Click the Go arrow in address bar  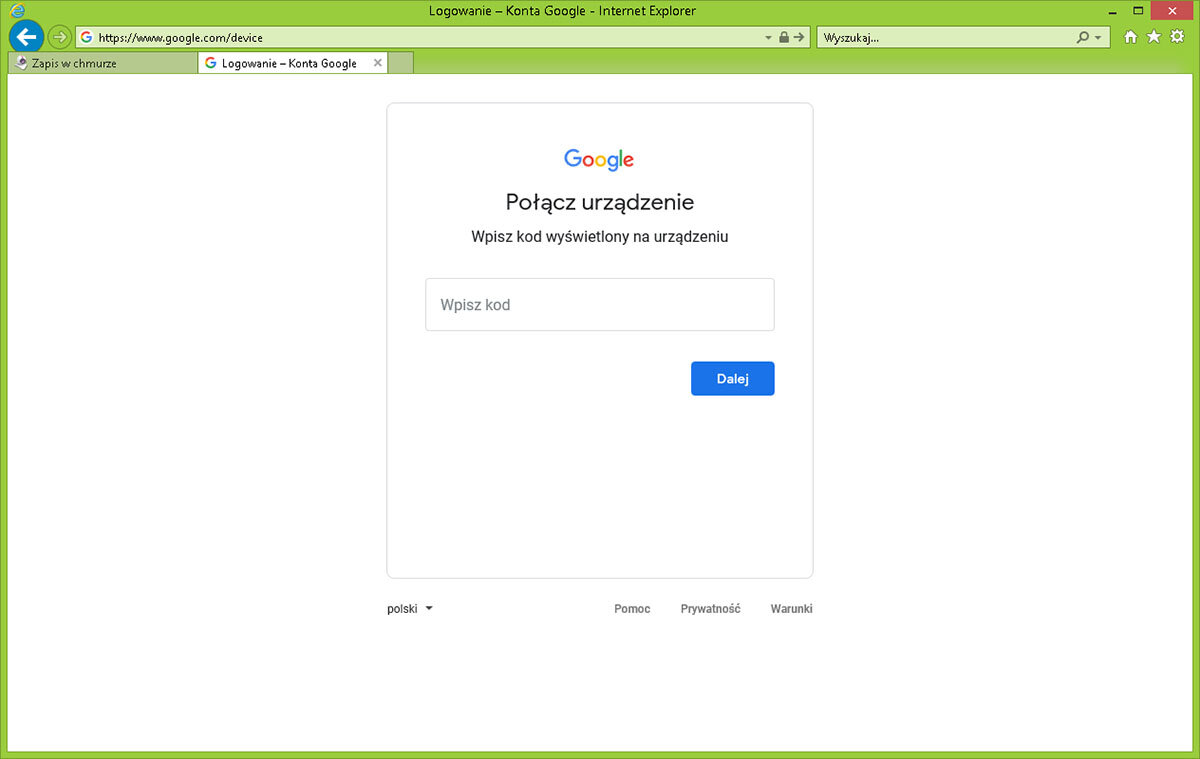click(798, 38)
